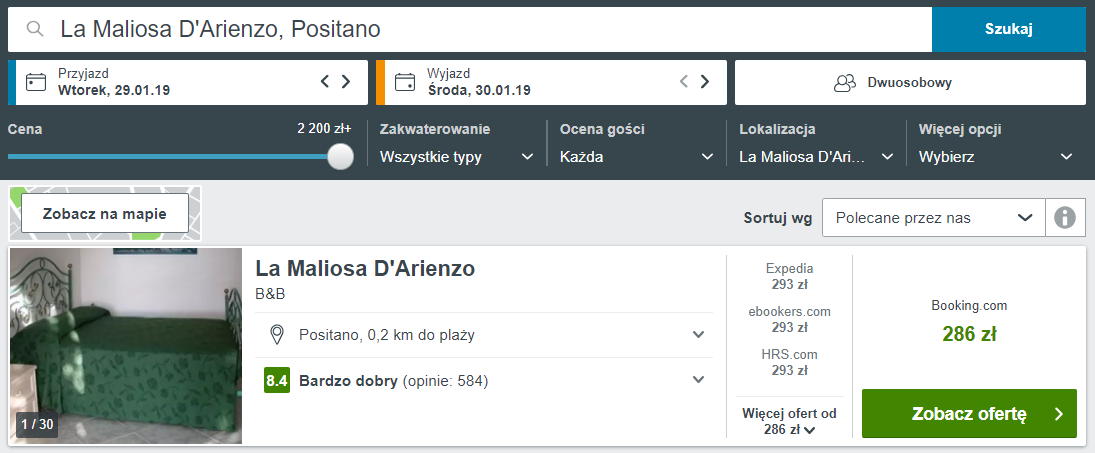Click the check-out calendar icon

point(405,82)
